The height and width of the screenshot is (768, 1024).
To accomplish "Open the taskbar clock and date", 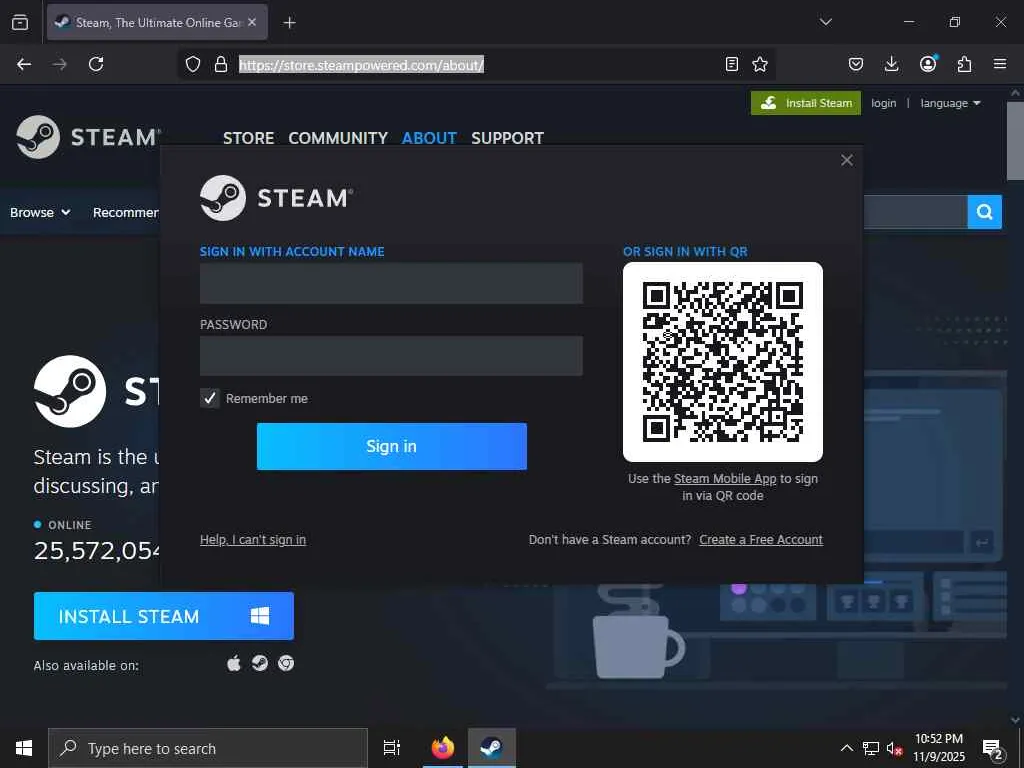I will pos(938,748).
